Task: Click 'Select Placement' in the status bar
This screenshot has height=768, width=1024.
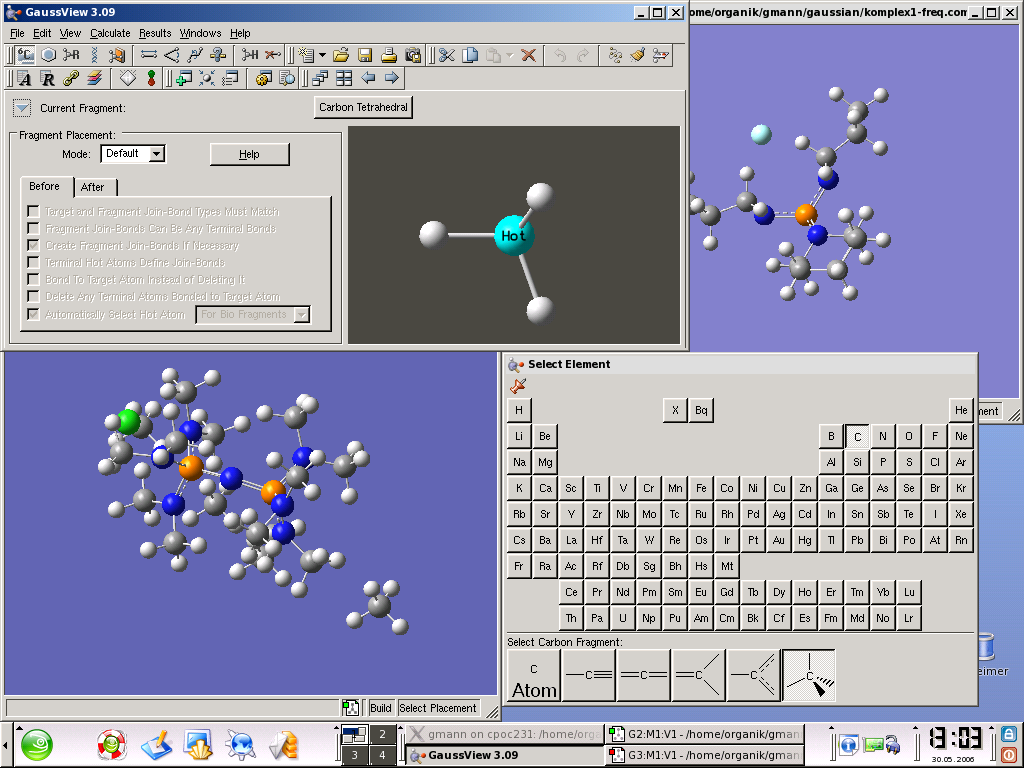Action: click(438, 708)
